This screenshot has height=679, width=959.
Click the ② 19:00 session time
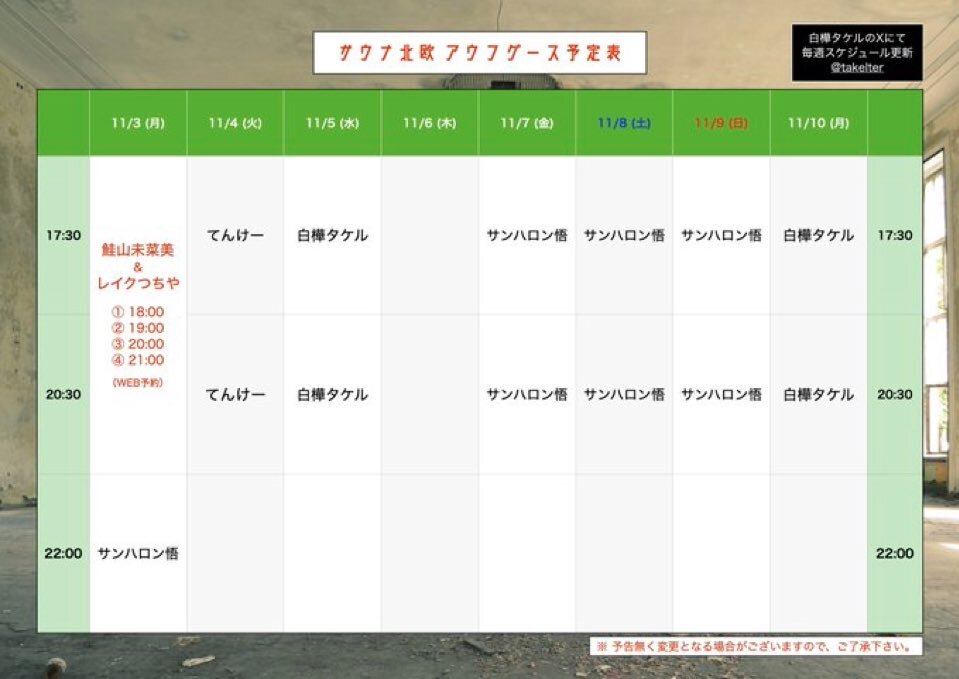coord(138,328)
